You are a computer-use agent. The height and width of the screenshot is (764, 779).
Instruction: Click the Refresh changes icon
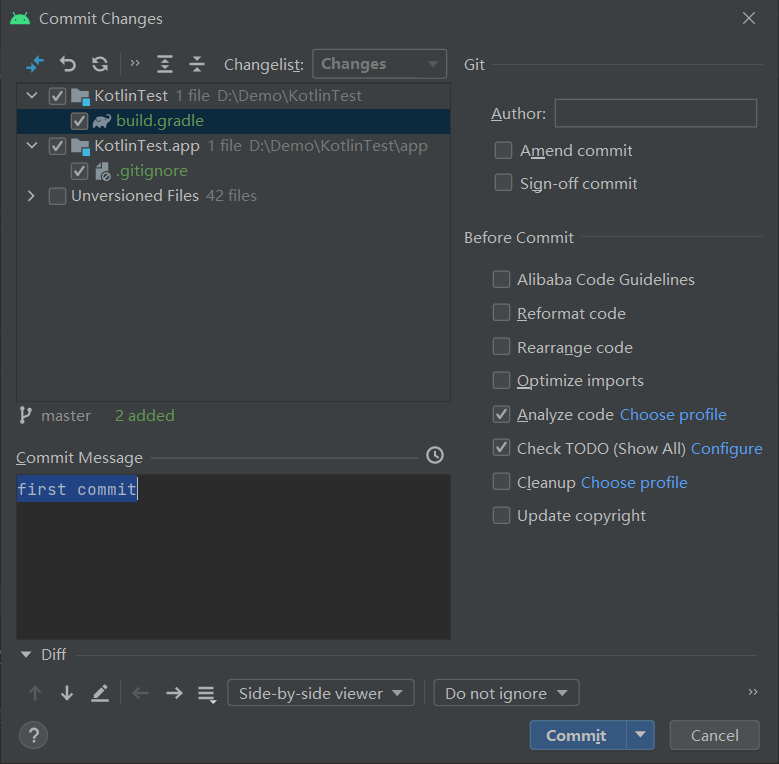(100, 64)
